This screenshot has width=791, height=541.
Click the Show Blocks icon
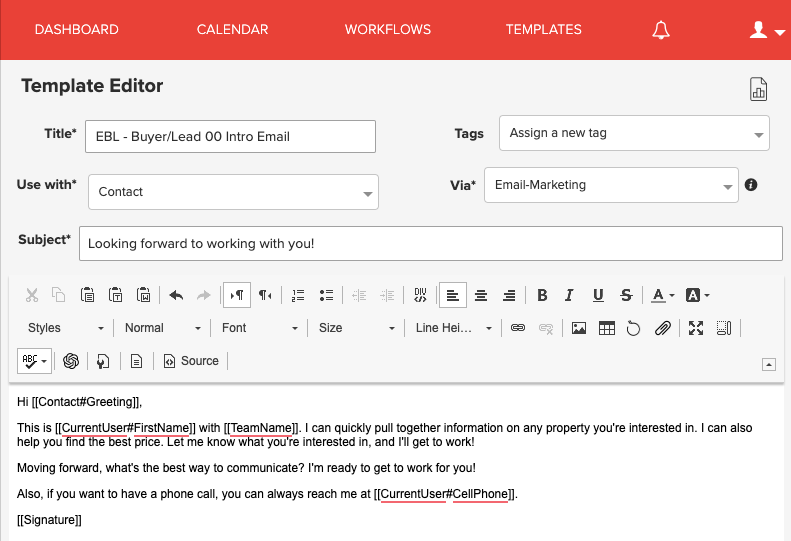(724, 328)
